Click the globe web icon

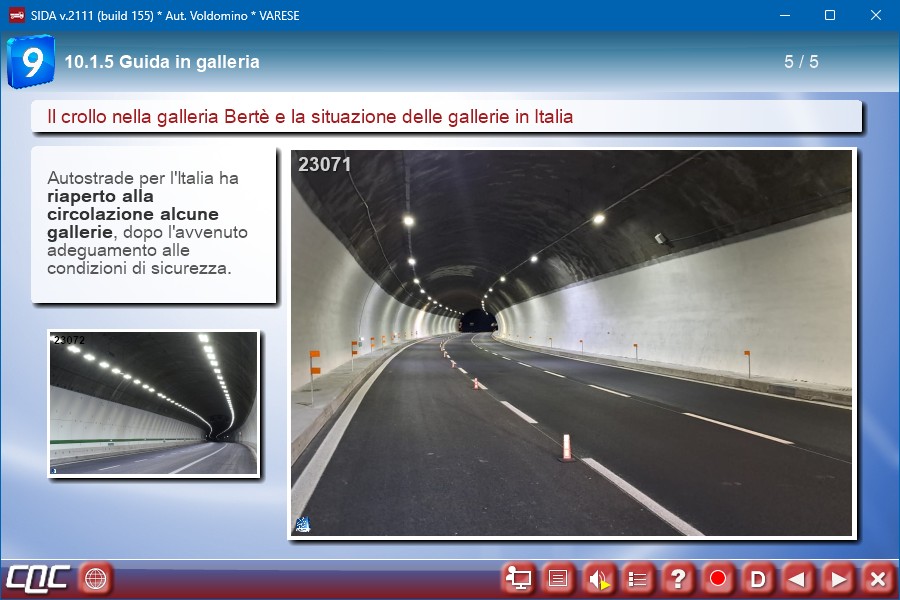(x=96, y=578)
